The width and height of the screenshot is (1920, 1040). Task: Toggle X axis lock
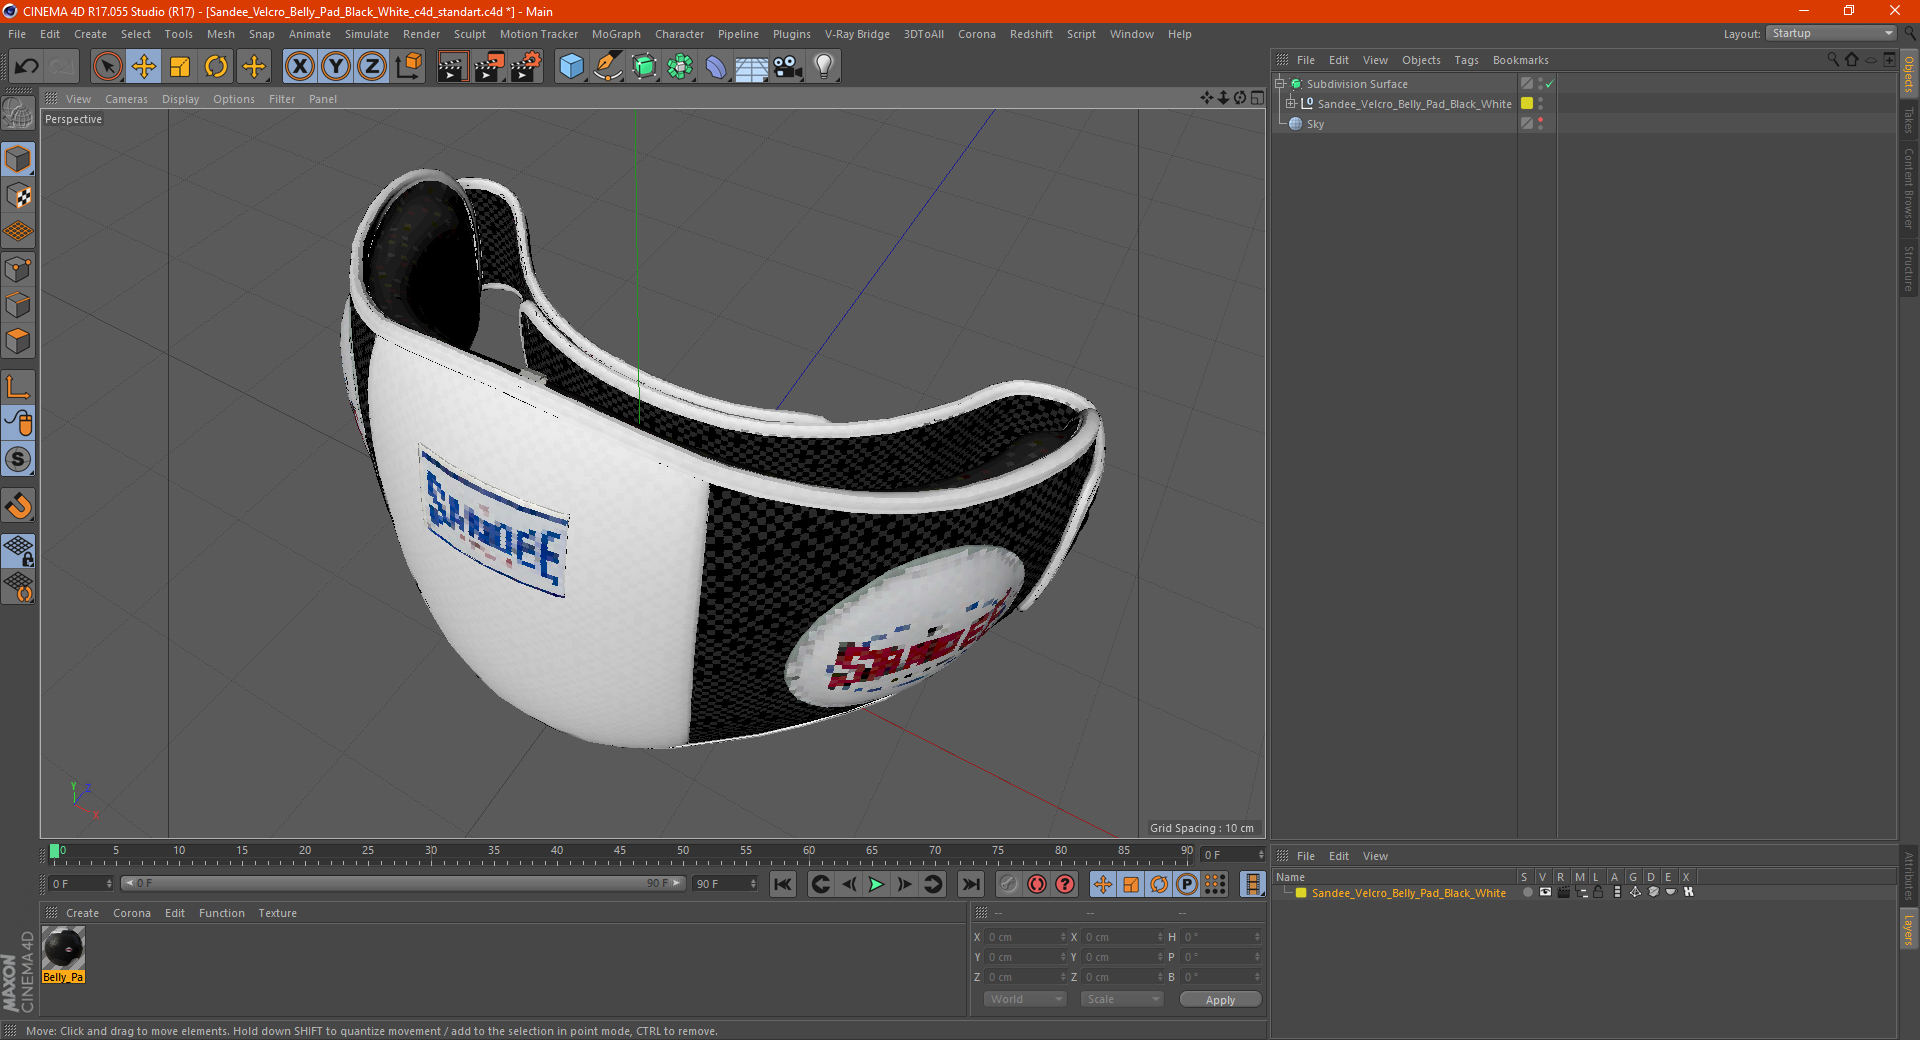299,67
